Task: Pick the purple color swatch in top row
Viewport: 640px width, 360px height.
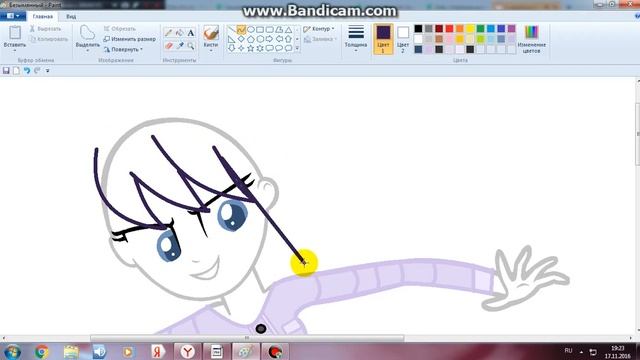Action: point(511,29)
